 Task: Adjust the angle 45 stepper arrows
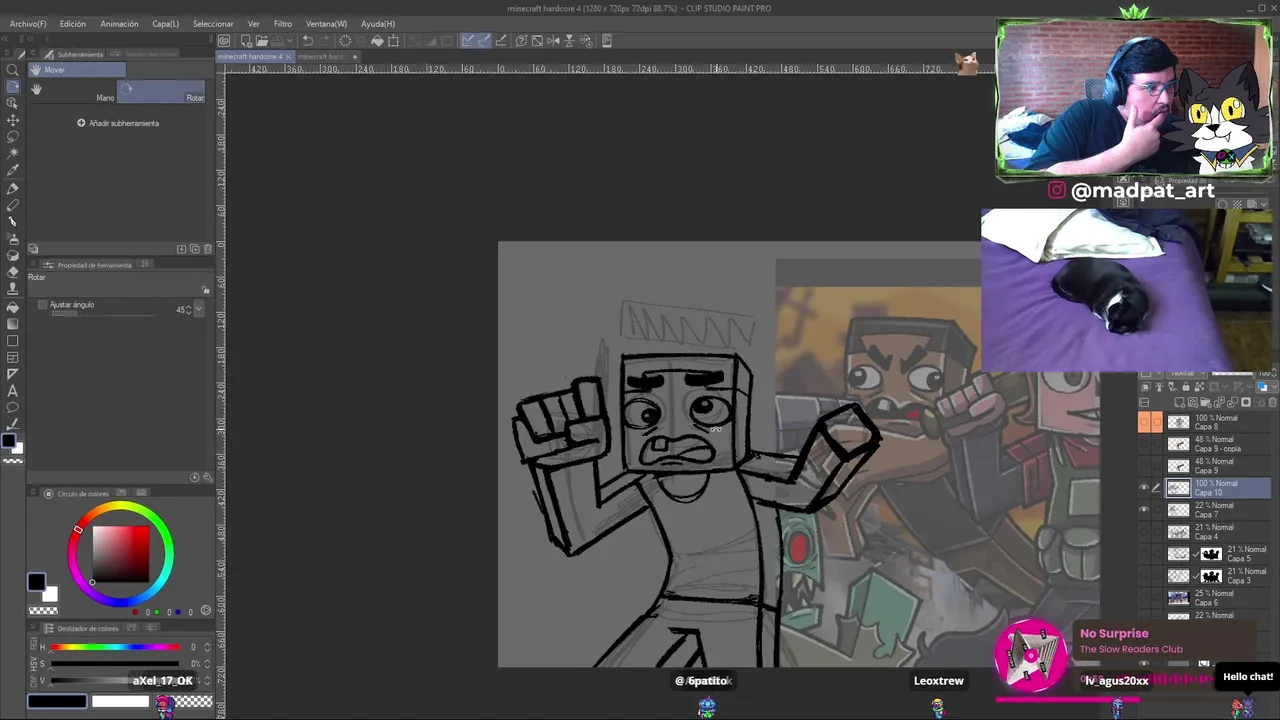[189, 310]
